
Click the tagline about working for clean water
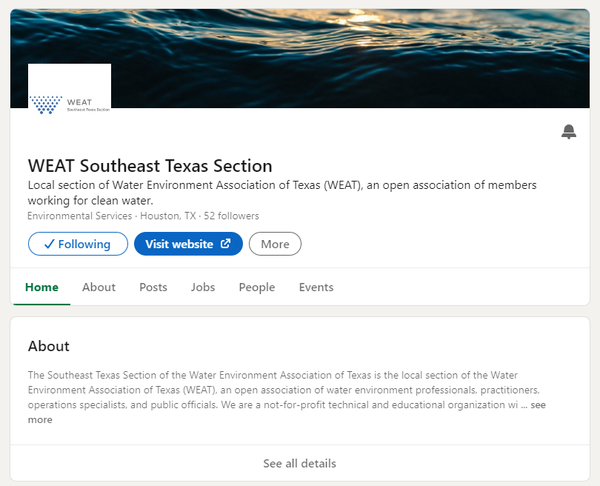click(282, 192)
